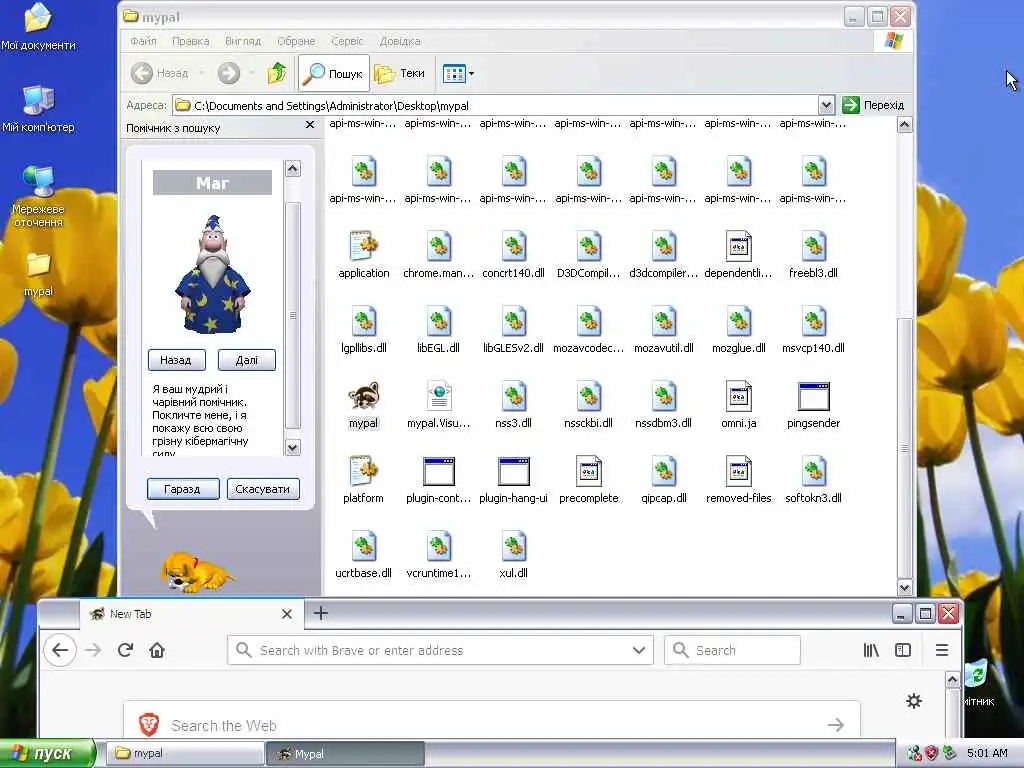Click the Back arrow in Explorer
This screenshot has height=768, width=1024.
(142, 73)
